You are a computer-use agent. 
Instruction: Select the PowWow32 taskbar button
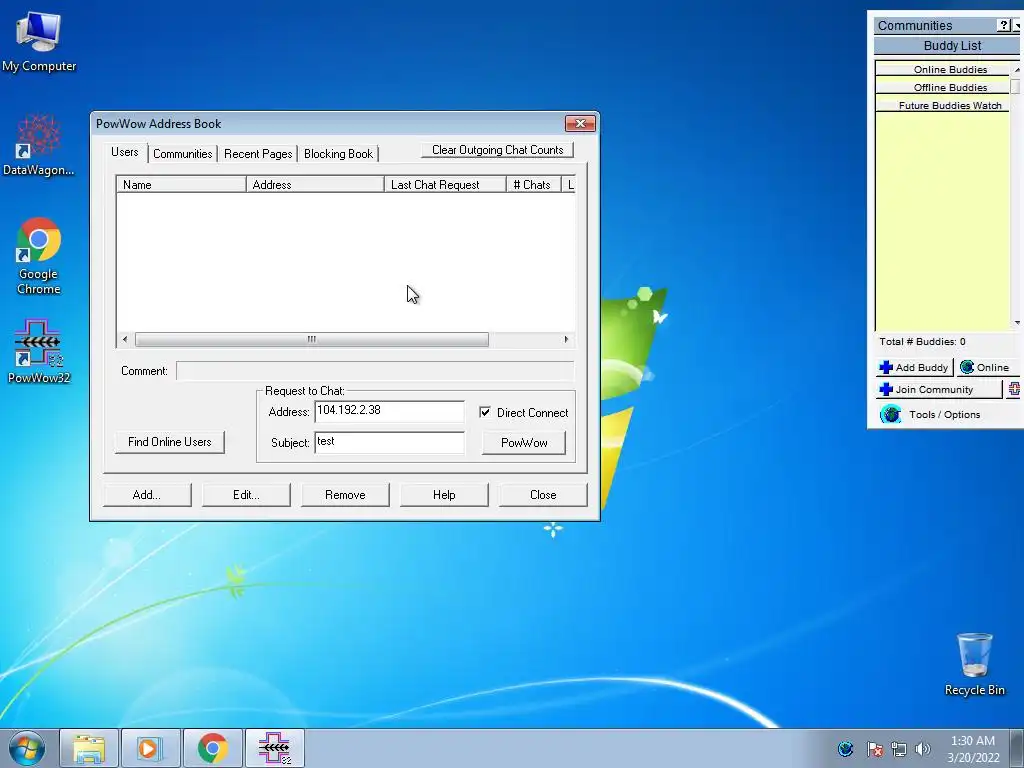pyautogui.click(x=274, y=748)
